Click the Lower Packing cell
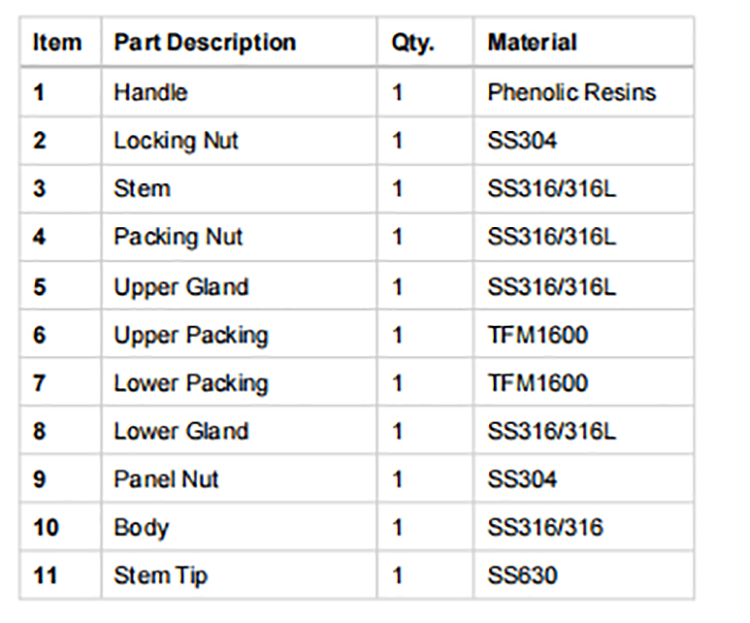Viewport: 750px width, 623px height. coord(239,383)
